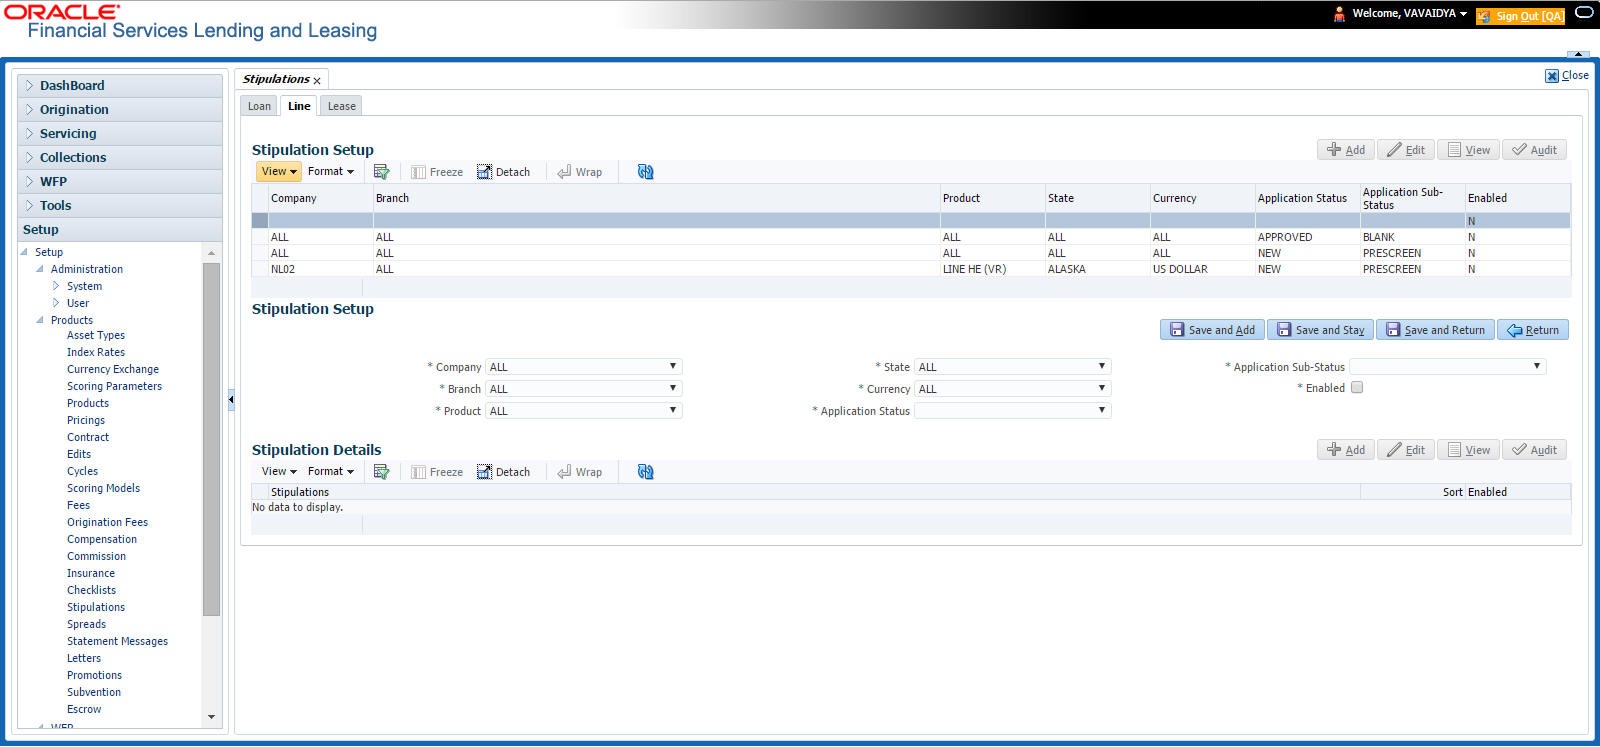
Task: Open the Company dropdown
Action: tap(583, 367)
